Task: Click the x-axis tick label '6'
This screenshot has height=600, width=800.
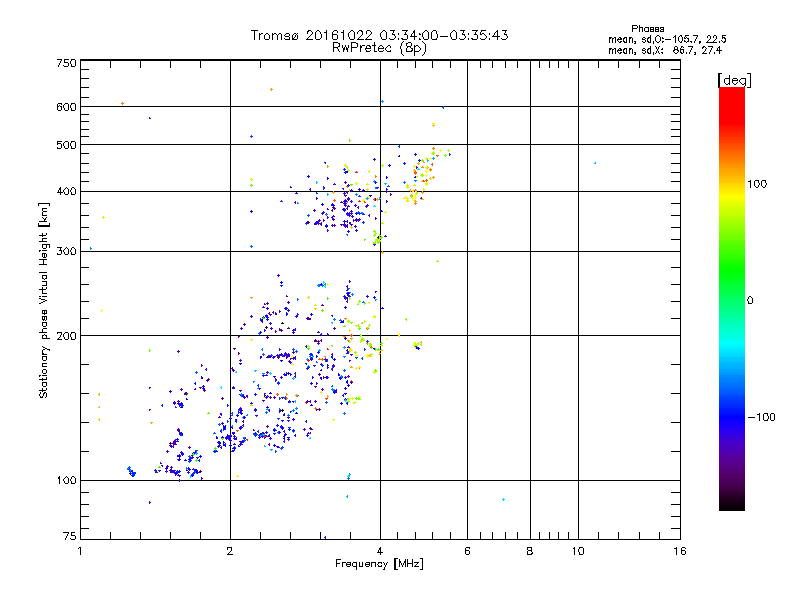Action: (467, 551)
